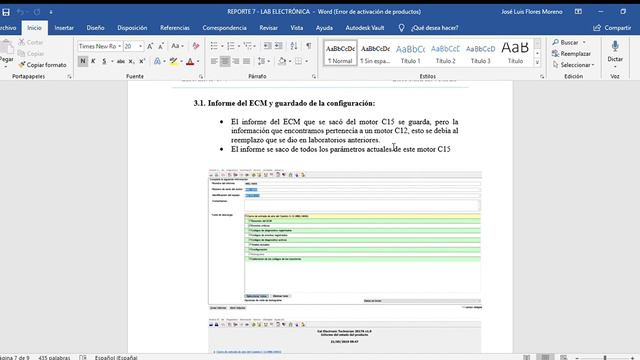Open the font size 20 dropdown

pyautogui.click(x=140, y=46)
